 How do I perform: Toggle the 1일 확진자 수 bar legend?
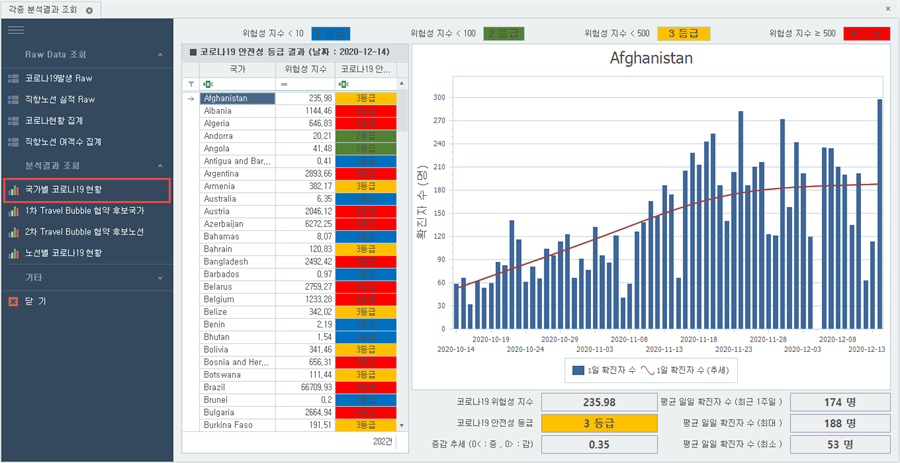tap(604, 371)
